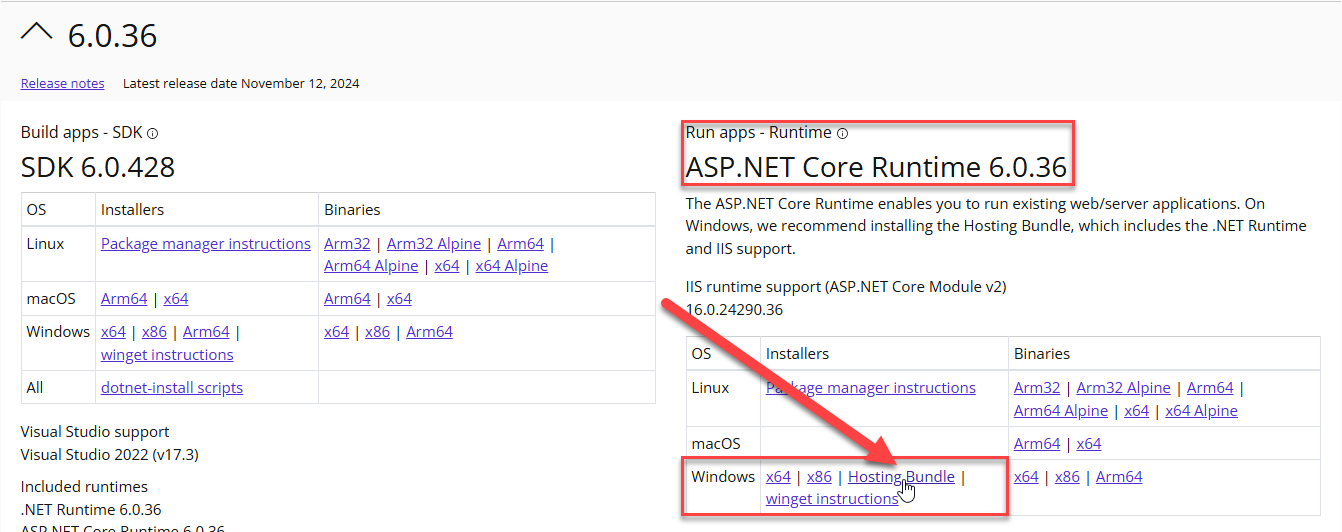The height and width of the screenshot is (532, 1342).
Task: Download SDK macOS x64 binary
Action: [399, 299]
